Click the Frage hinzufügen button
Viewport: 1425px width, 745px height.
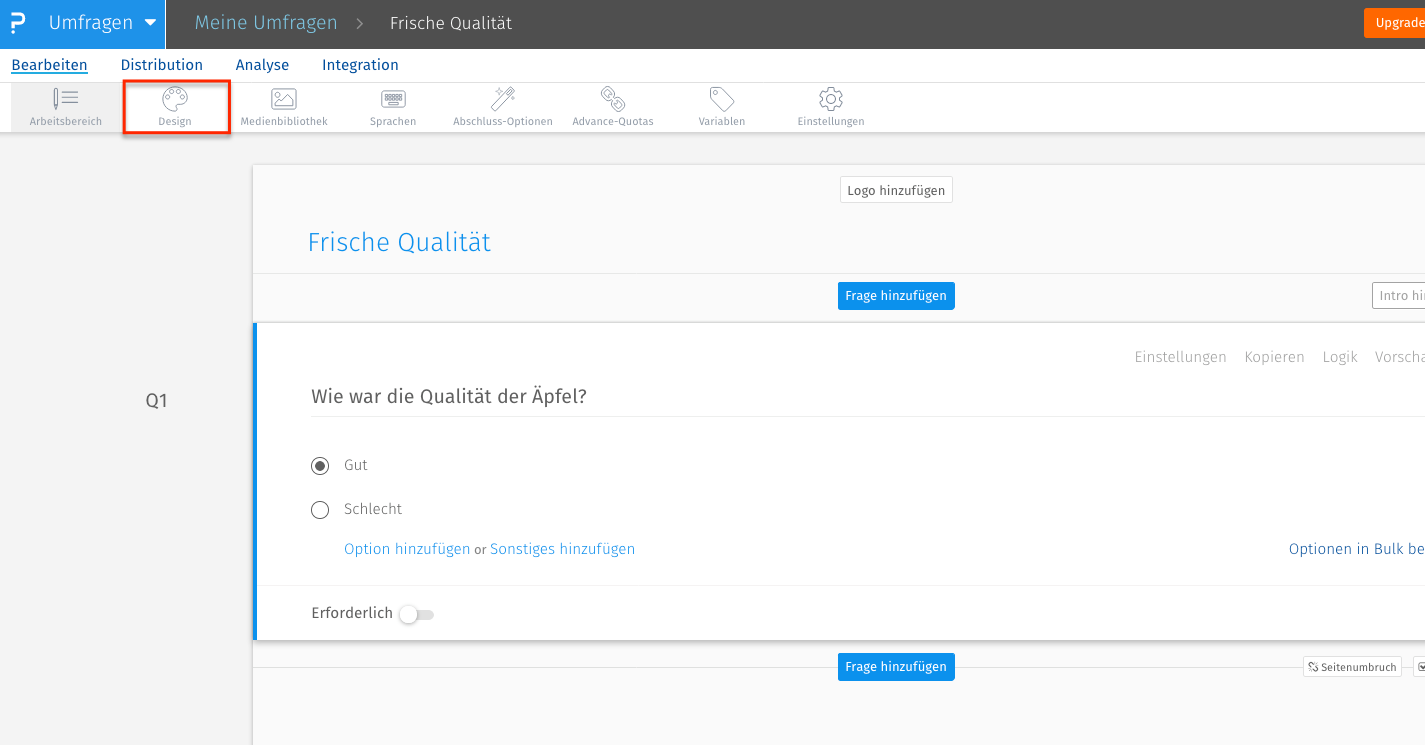[x=895, y=295]
